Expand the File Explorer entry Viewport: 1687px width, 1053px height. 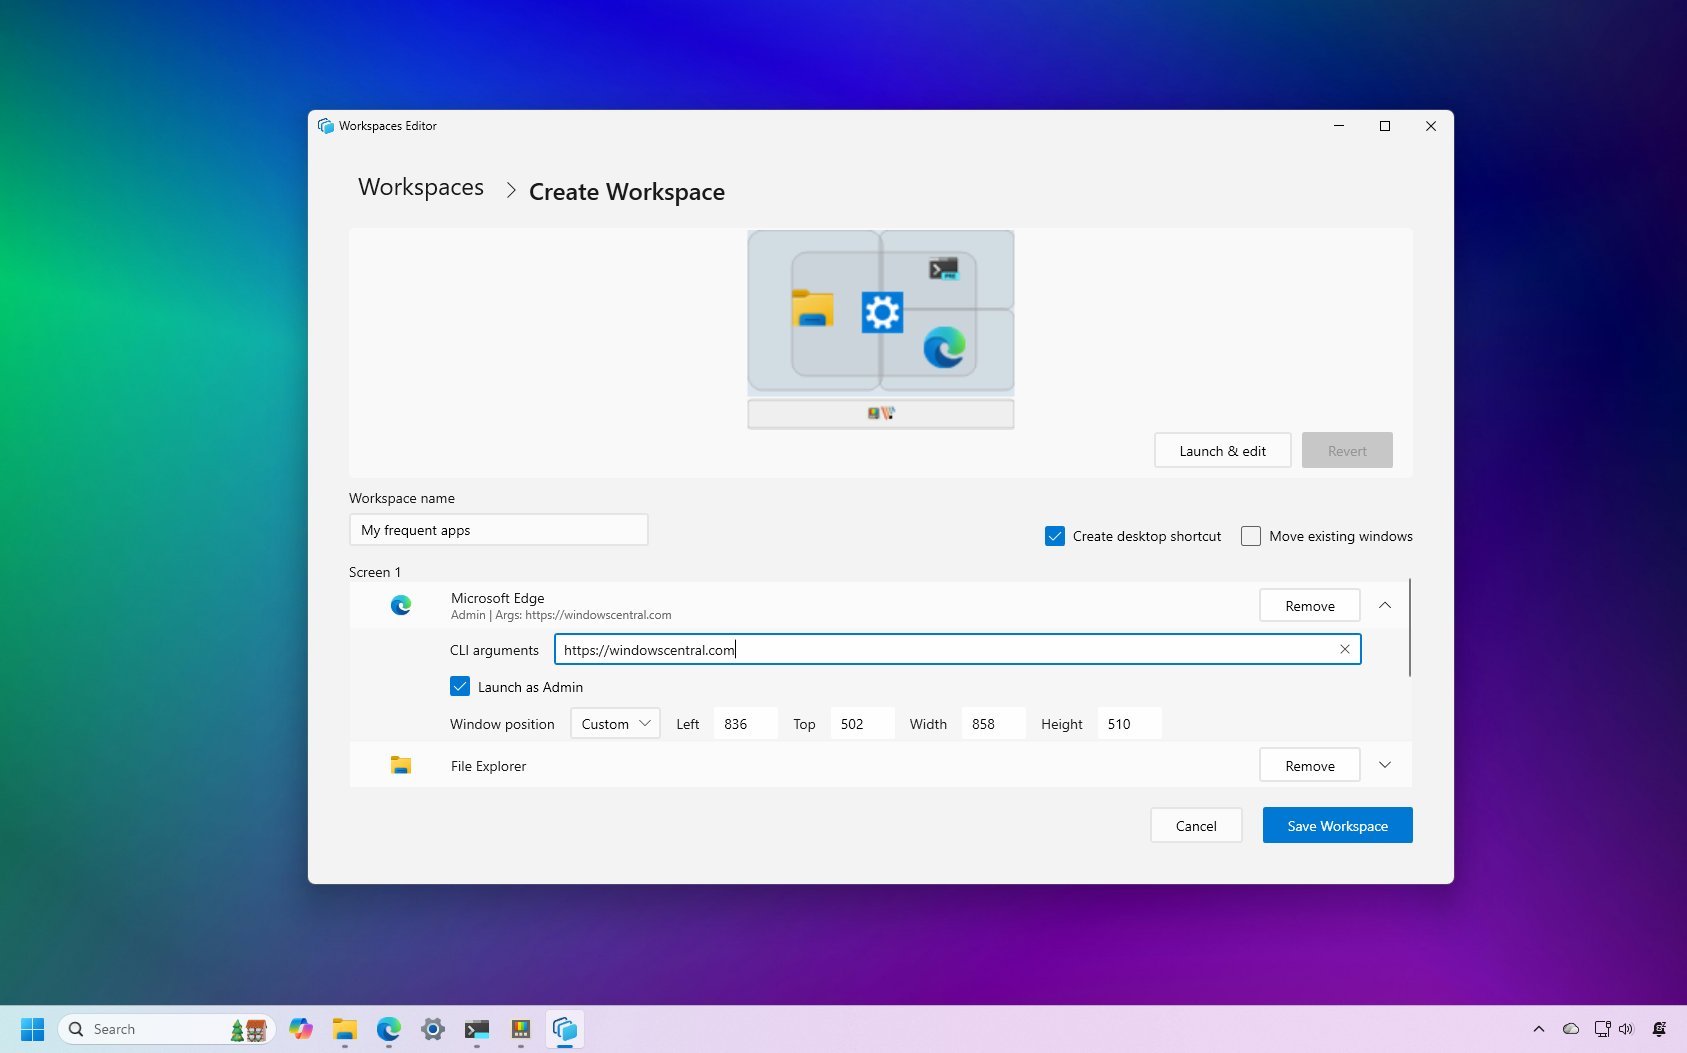click(1385, 765)
